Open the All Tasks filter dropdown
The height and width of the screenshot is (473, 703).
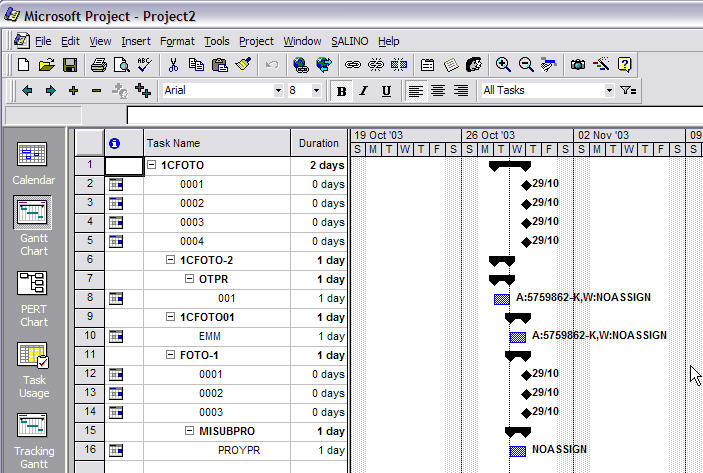(609, 91)
